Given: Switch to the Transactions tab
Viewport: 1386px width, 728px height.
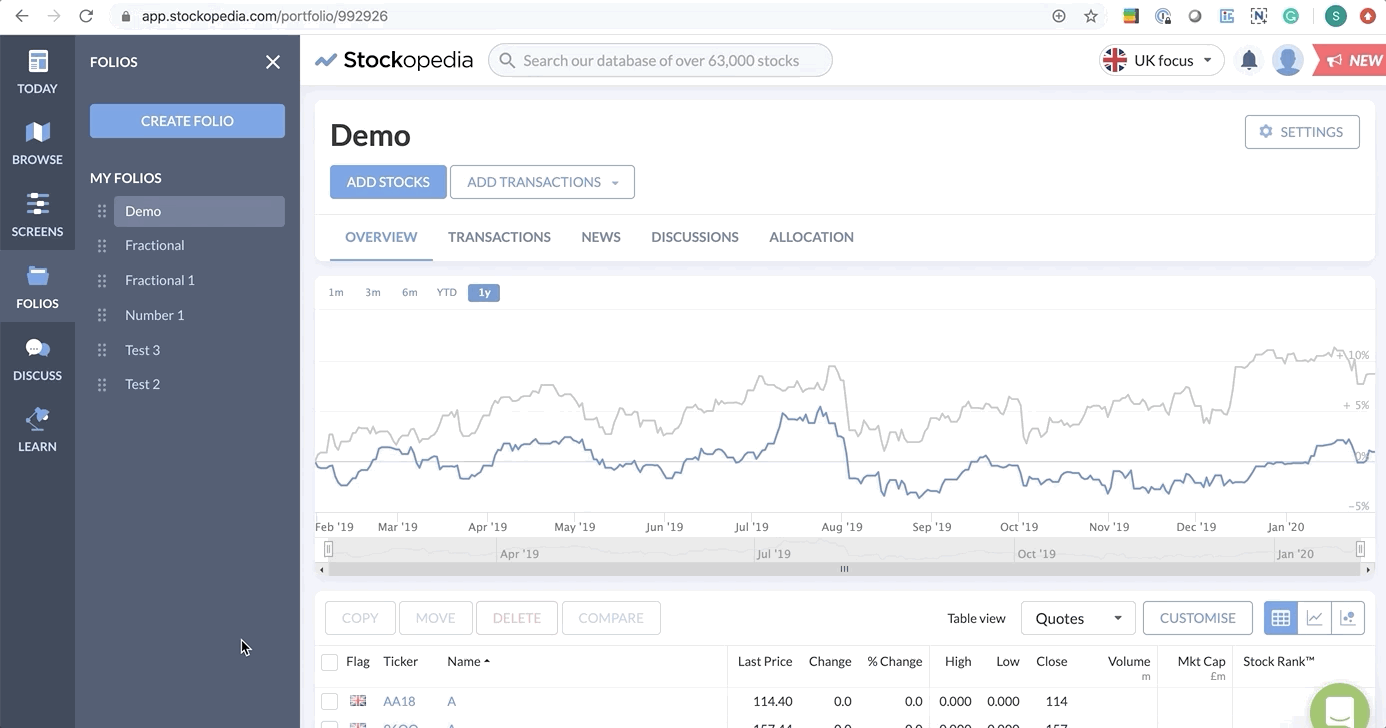Looking at the screenshot, I should [x=499, y=237].
